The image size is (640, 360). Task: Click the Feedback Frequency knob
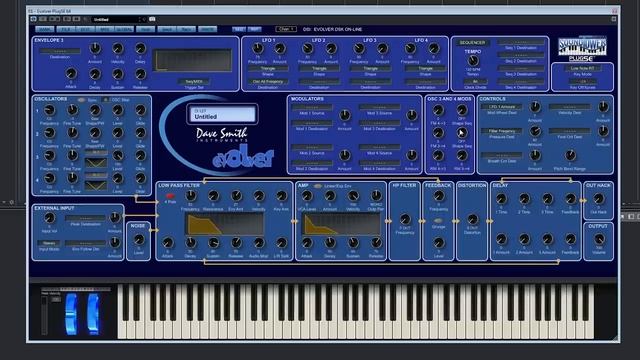439,196
